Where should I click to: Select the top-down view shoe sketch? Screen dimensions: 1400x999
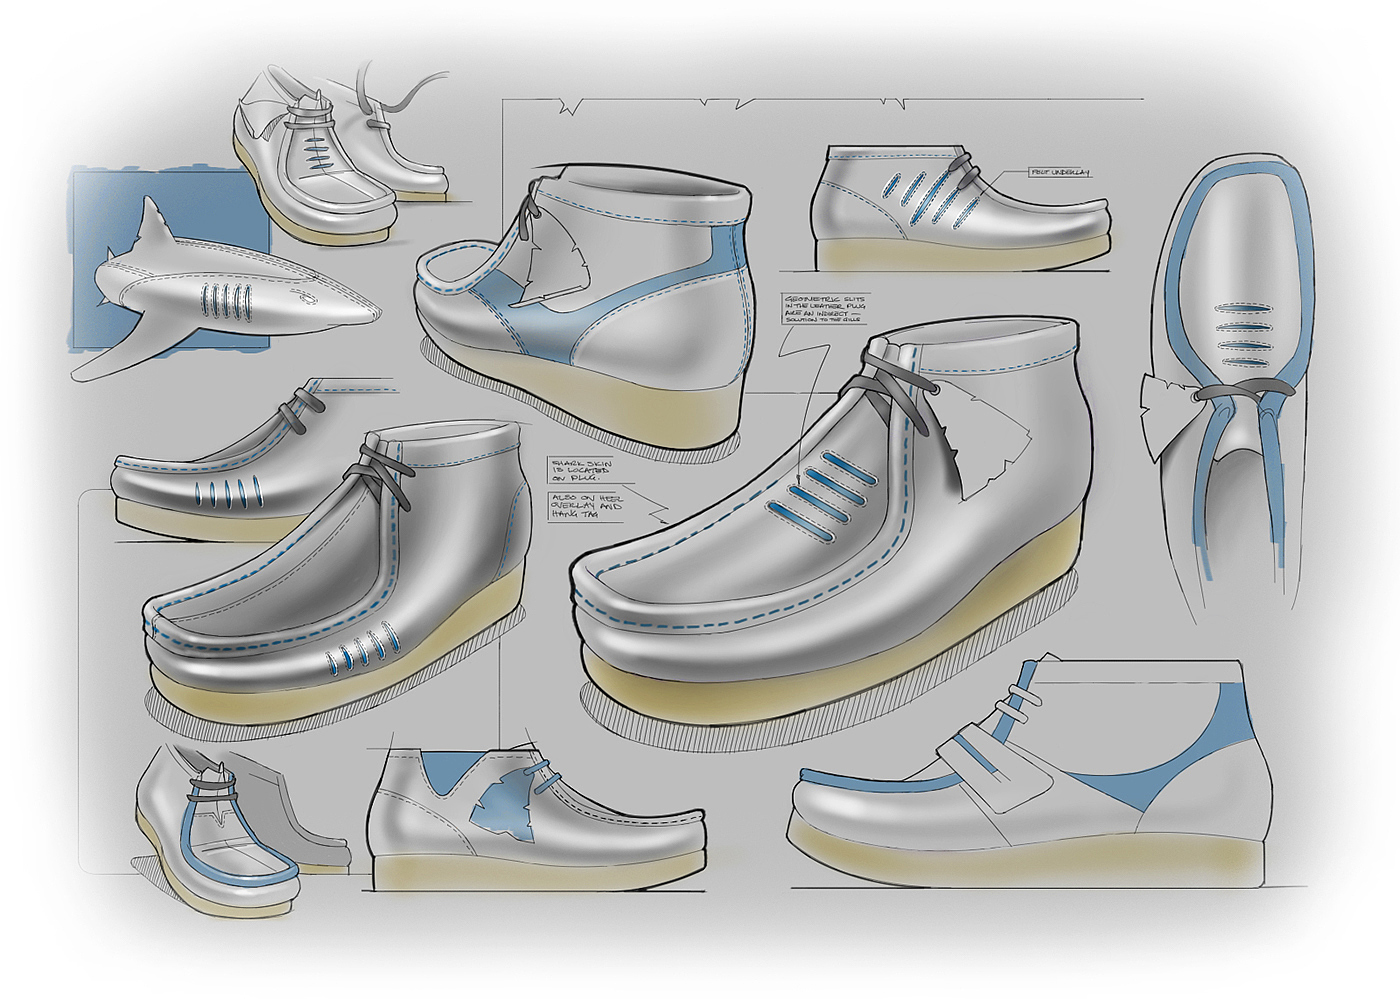coord(1229,390)
